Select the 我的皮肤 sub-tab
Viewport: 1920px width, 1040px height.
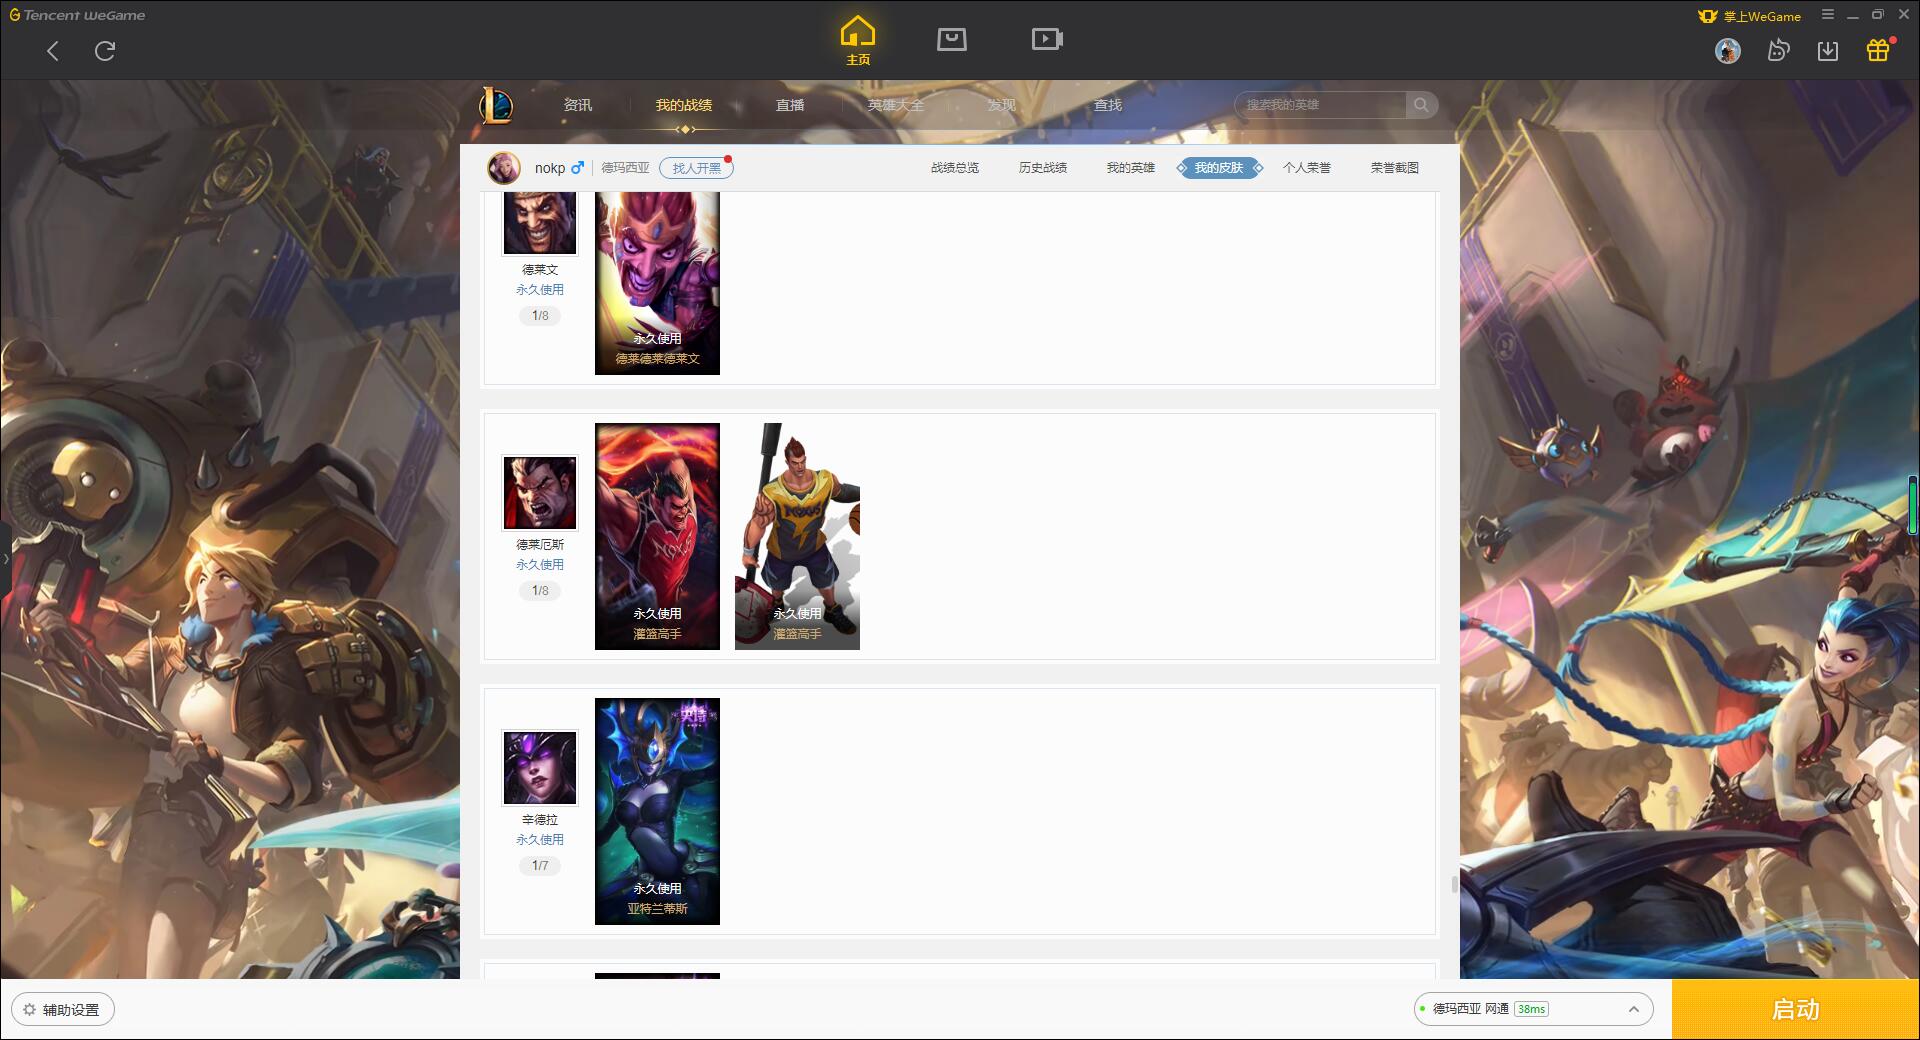(1219, 168)
